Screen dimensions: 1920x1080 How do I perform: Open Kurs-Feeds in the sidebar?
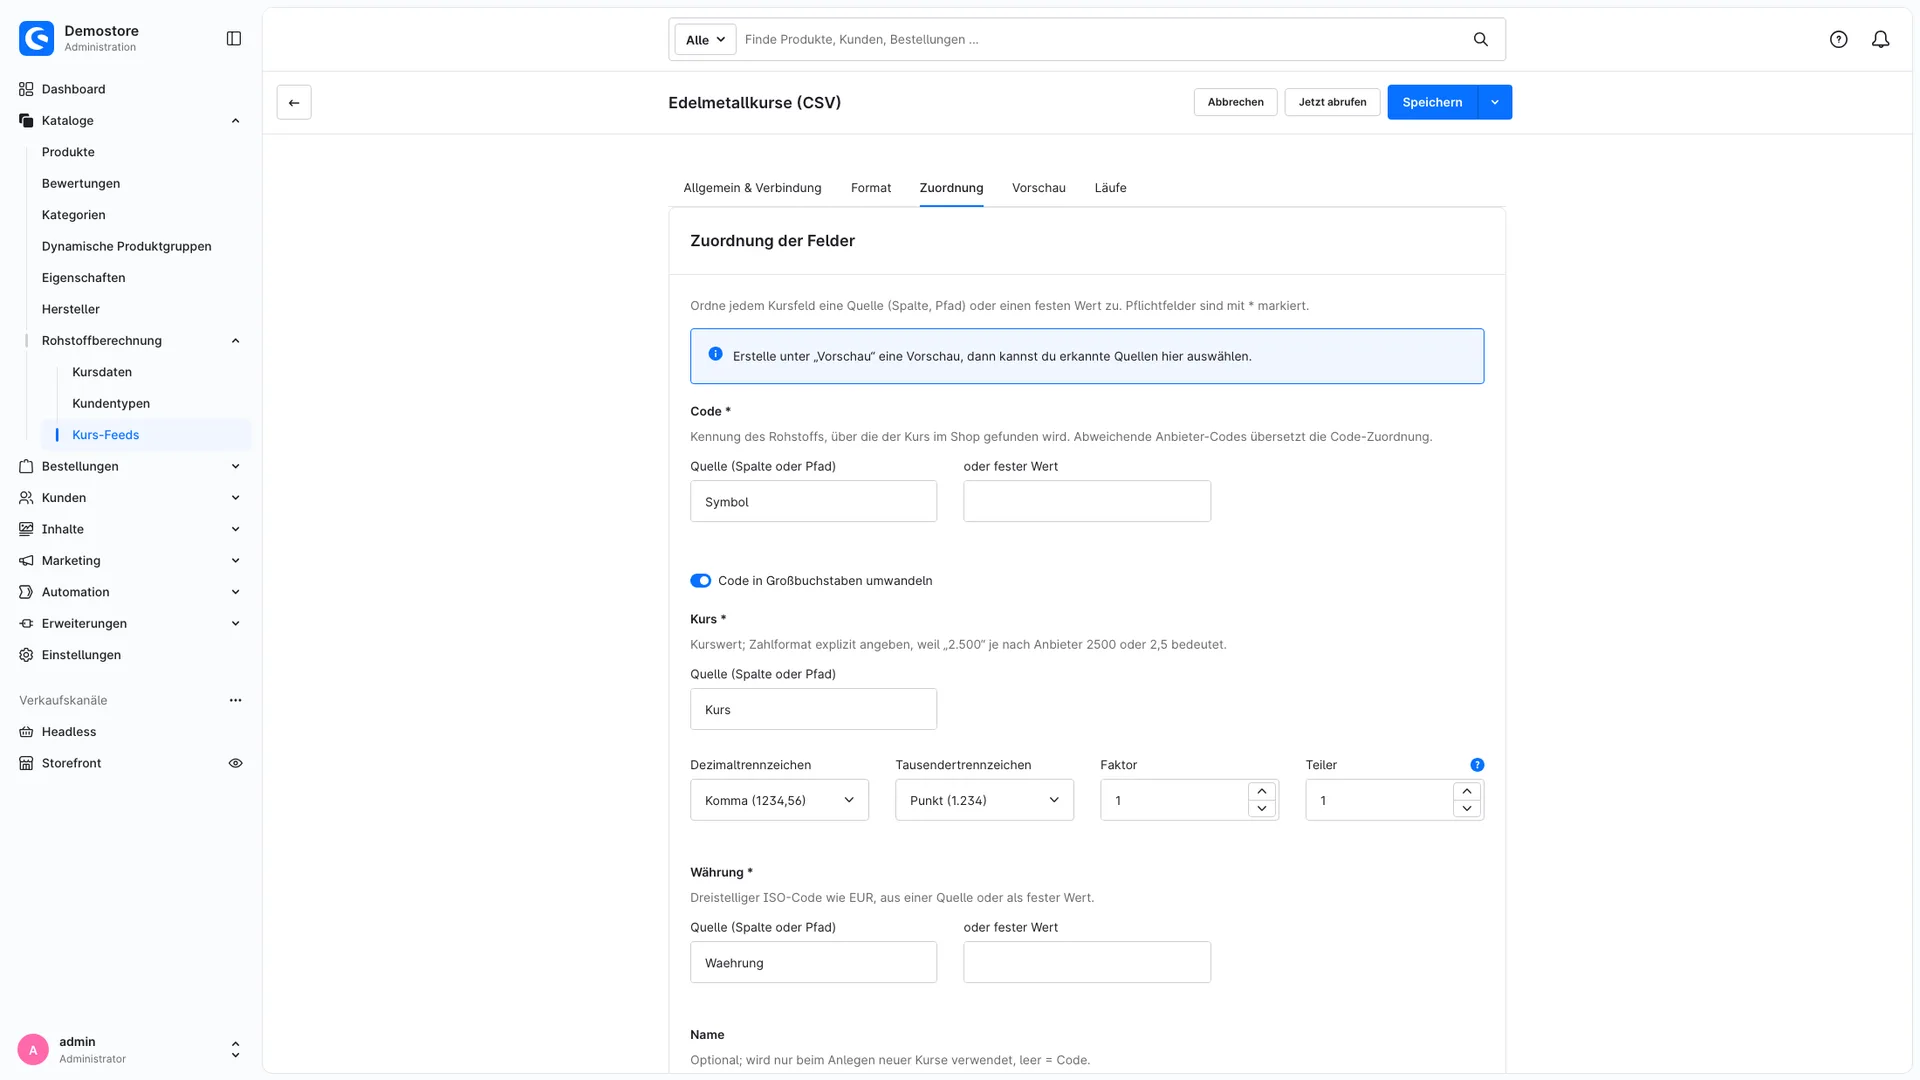(x=146, y=434)
